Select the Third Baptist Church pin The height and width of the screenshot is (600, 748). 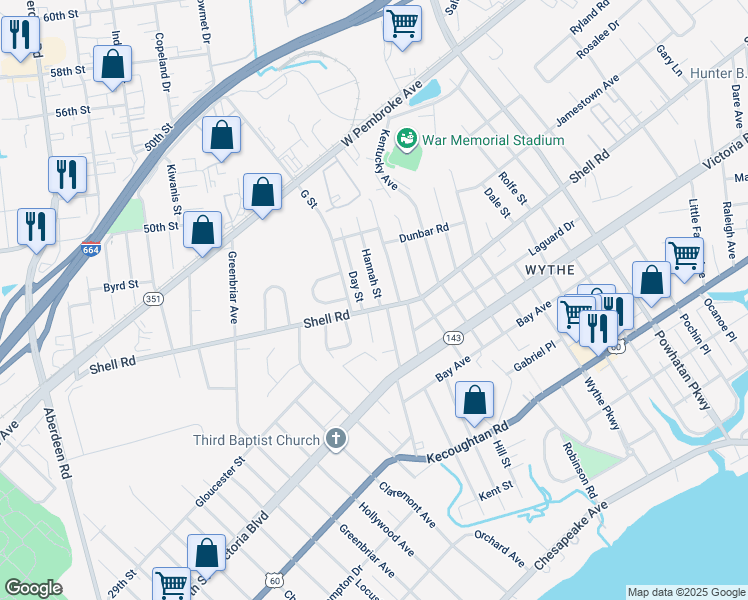tap(336, 439)
